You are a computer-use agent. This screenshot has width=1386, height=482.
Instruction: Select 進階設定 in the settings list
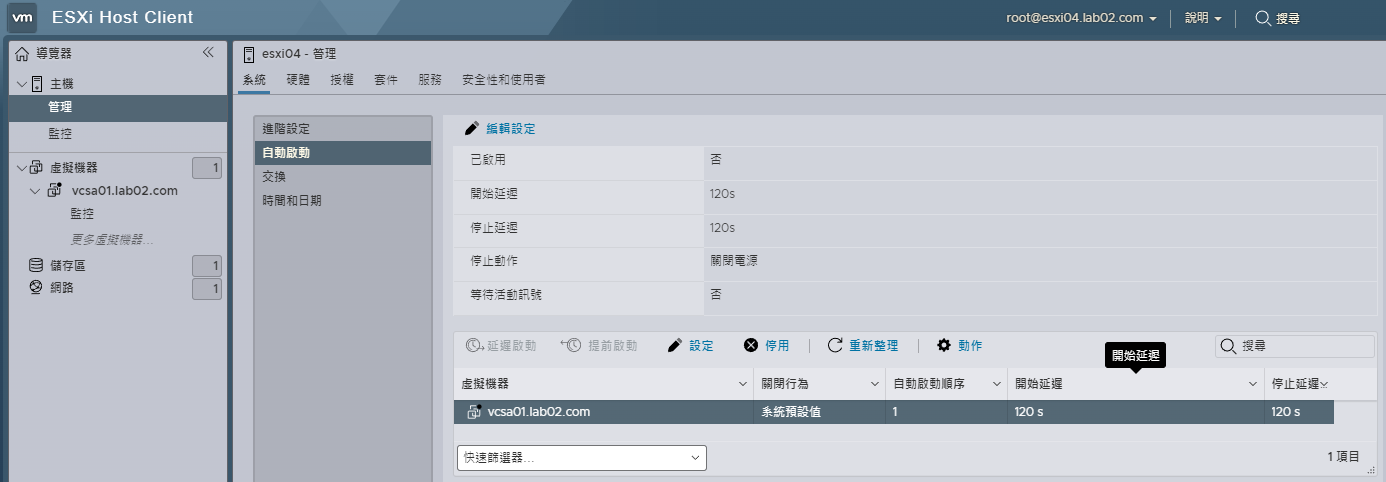[343, 129]
